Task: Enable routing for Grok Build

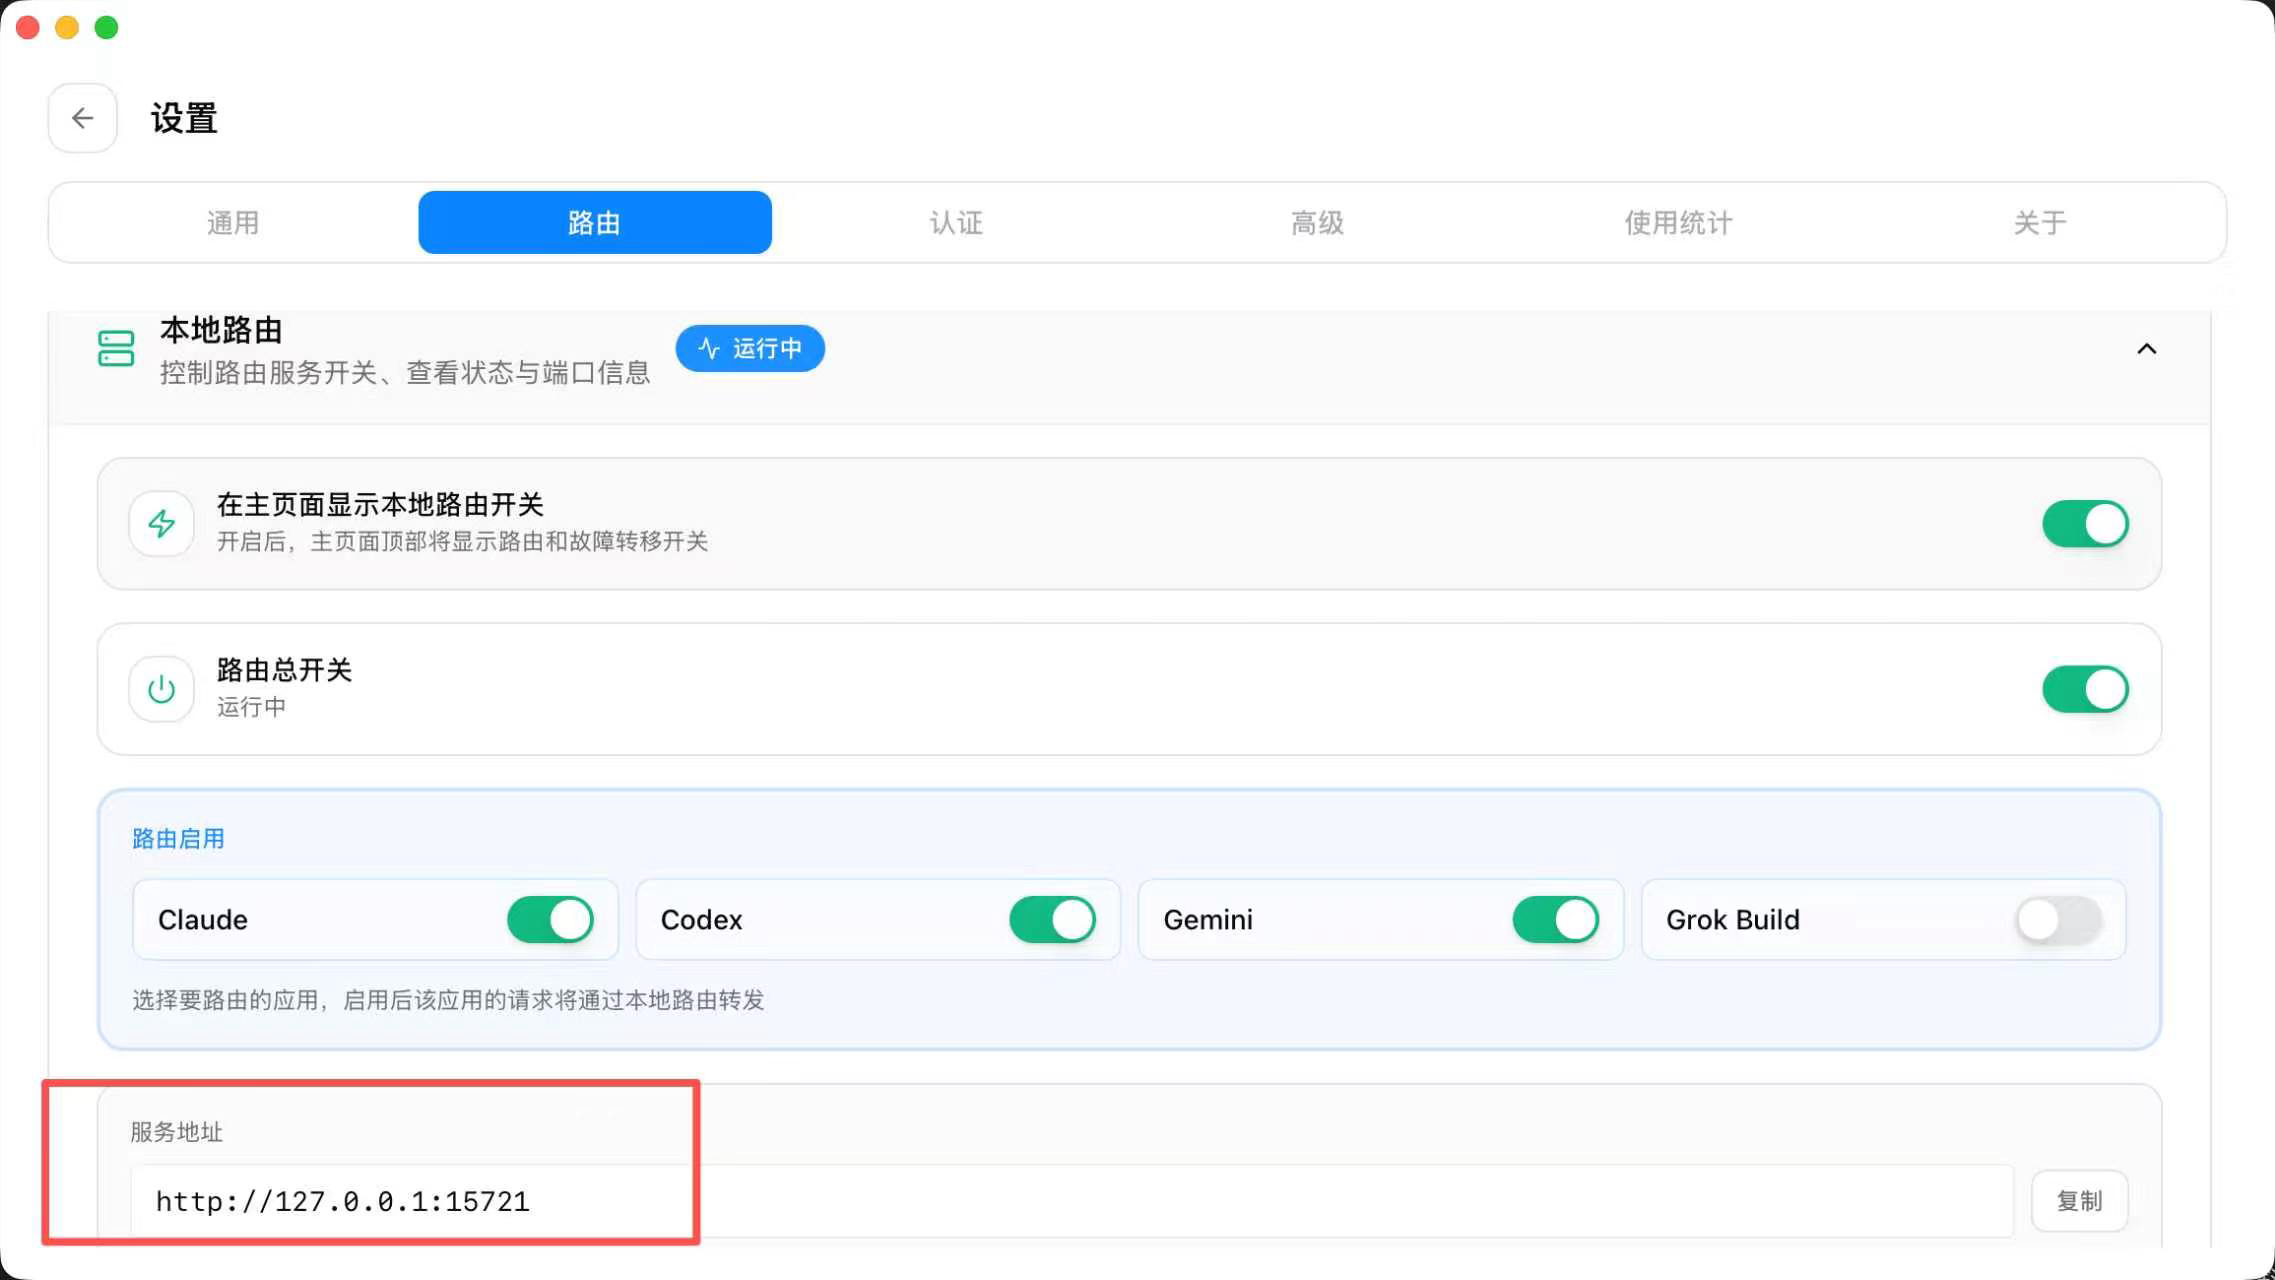Action: pos(2058,919)
